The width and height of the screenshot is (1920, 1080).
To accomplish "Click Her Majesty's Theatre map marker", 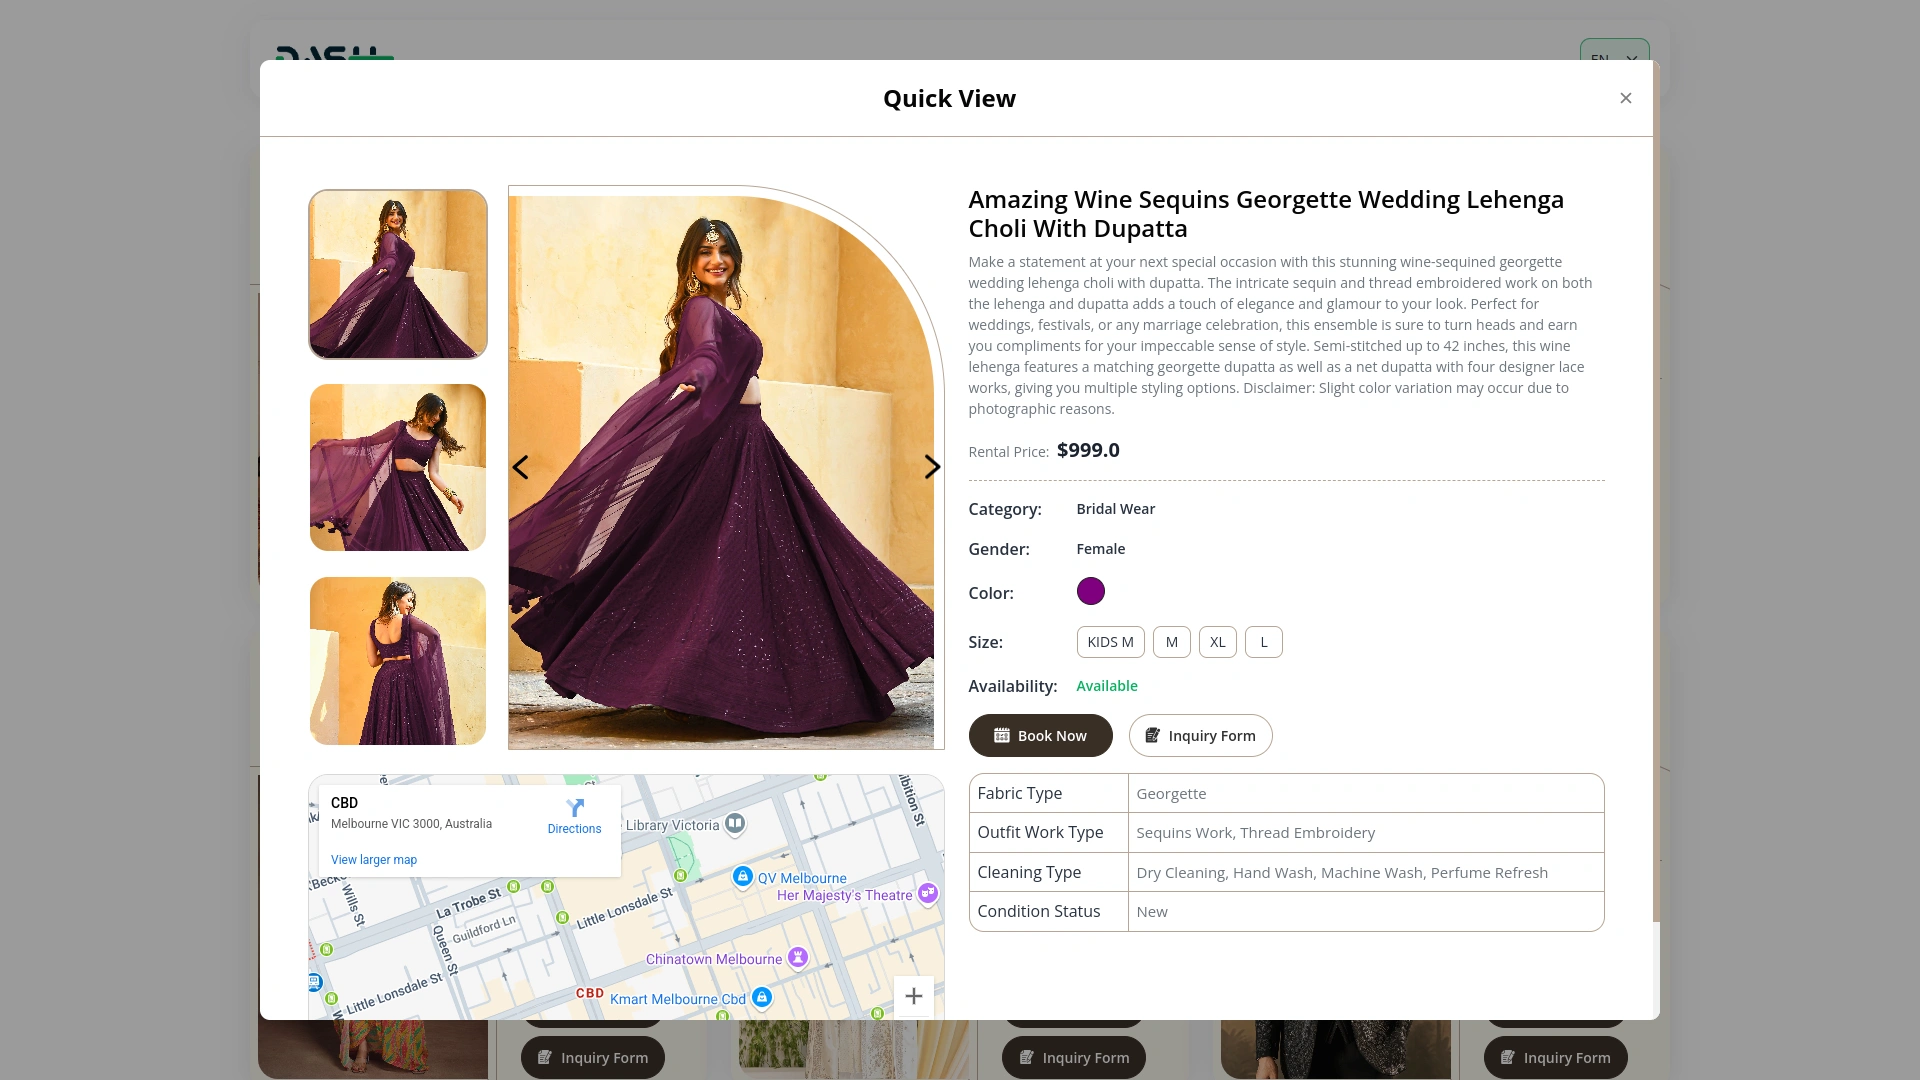I will pos(928,893).
